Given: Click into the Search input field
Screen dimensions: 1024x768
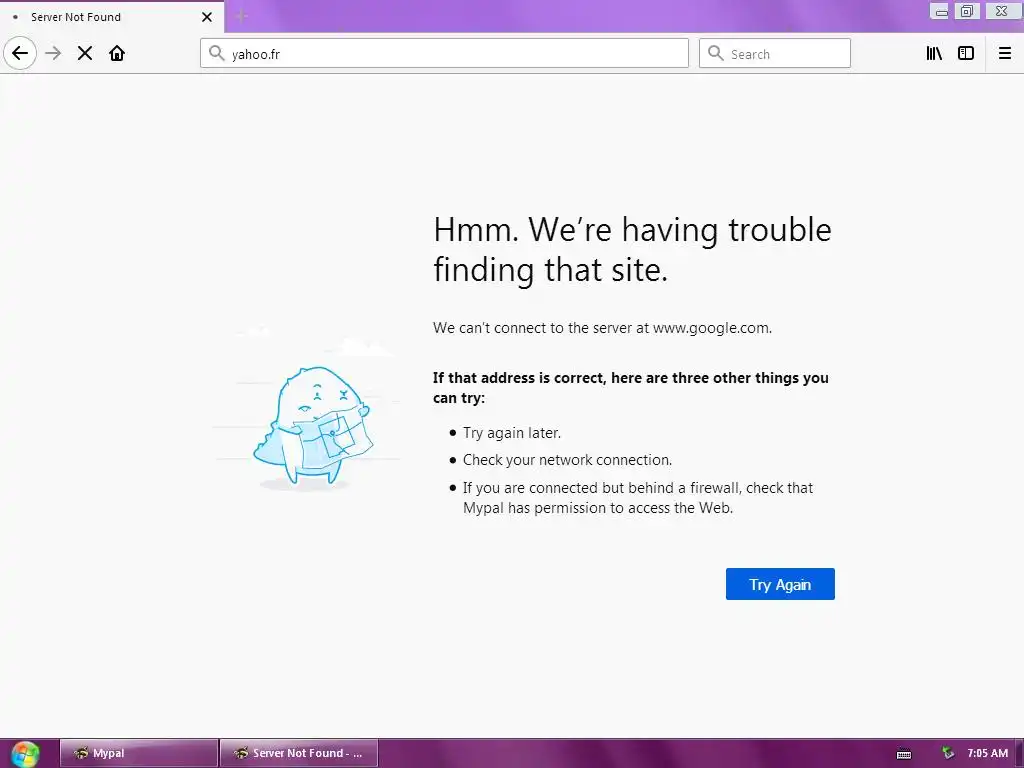Looking at the screenshot, I should click(775, 53).
